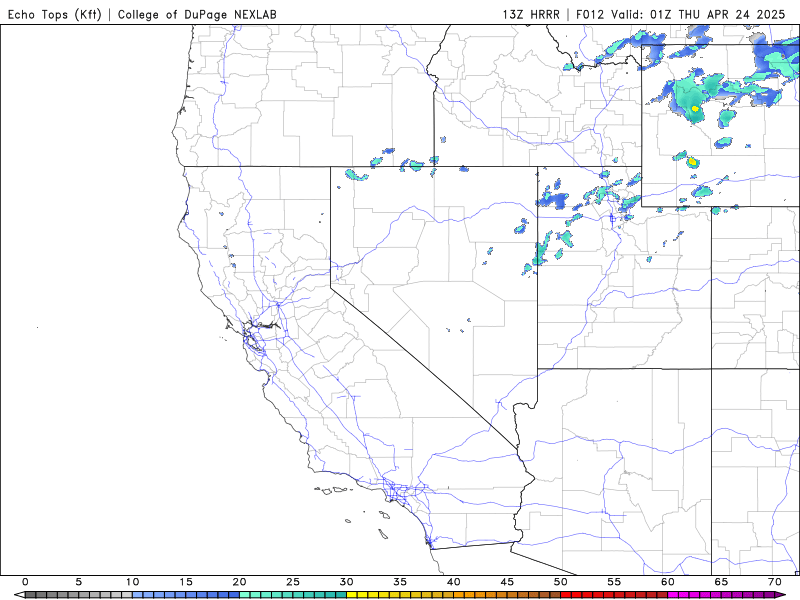The height and width of the screenshot is (600, 800).
Task: Pick the teal colorbar swatch below "25"
Action: click(293, 595)
